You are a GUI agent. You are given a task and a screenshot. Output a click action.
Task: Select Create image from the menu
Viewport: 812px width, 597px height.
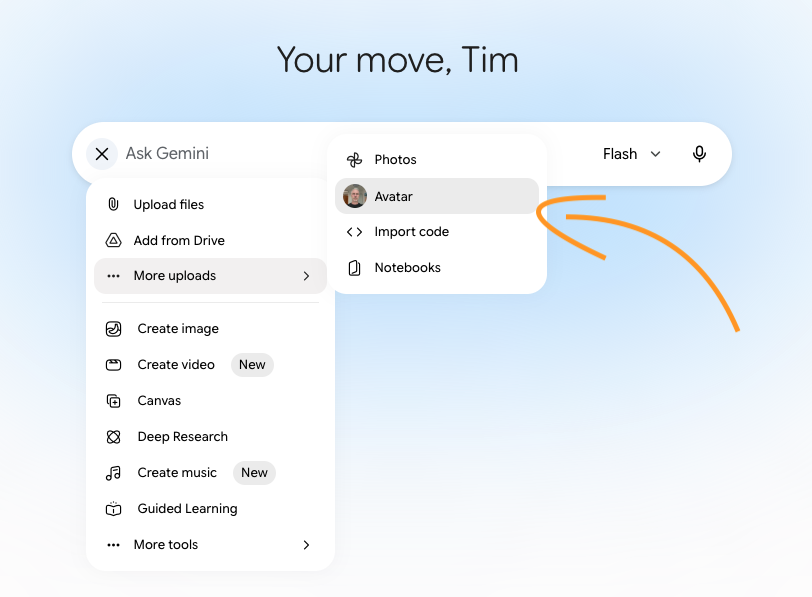(210, 329)
